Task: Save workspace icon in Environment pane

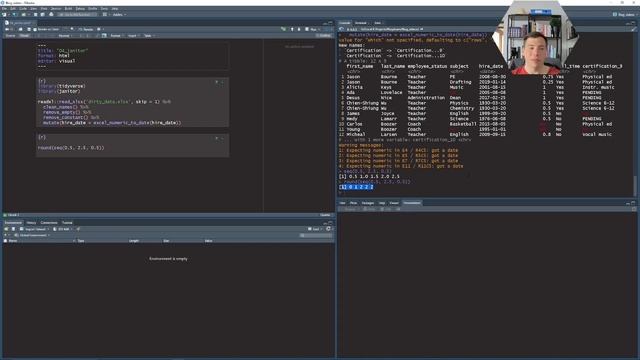Action: click(x=13, y=229)
